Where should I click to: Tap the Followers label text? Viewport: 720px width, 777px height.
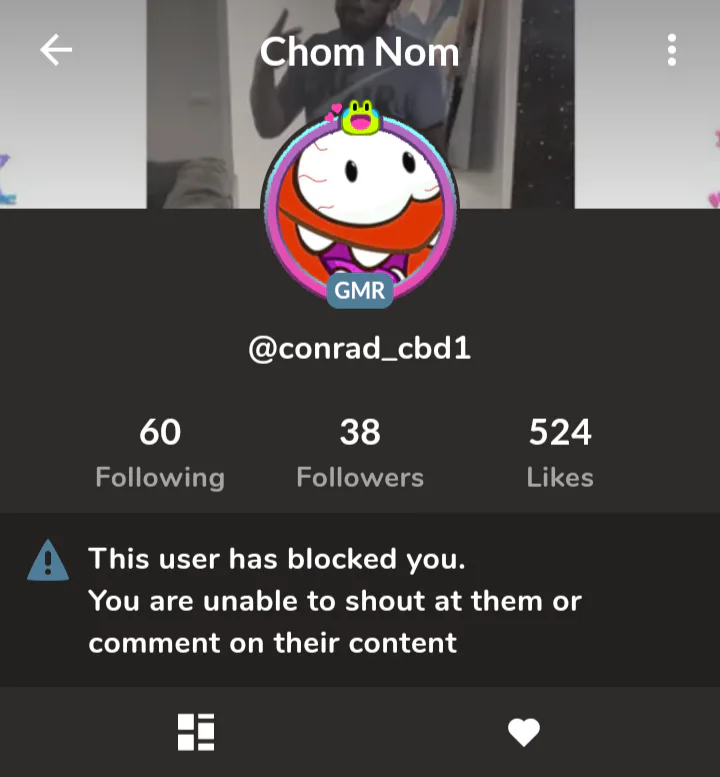(x=360, y=478)
